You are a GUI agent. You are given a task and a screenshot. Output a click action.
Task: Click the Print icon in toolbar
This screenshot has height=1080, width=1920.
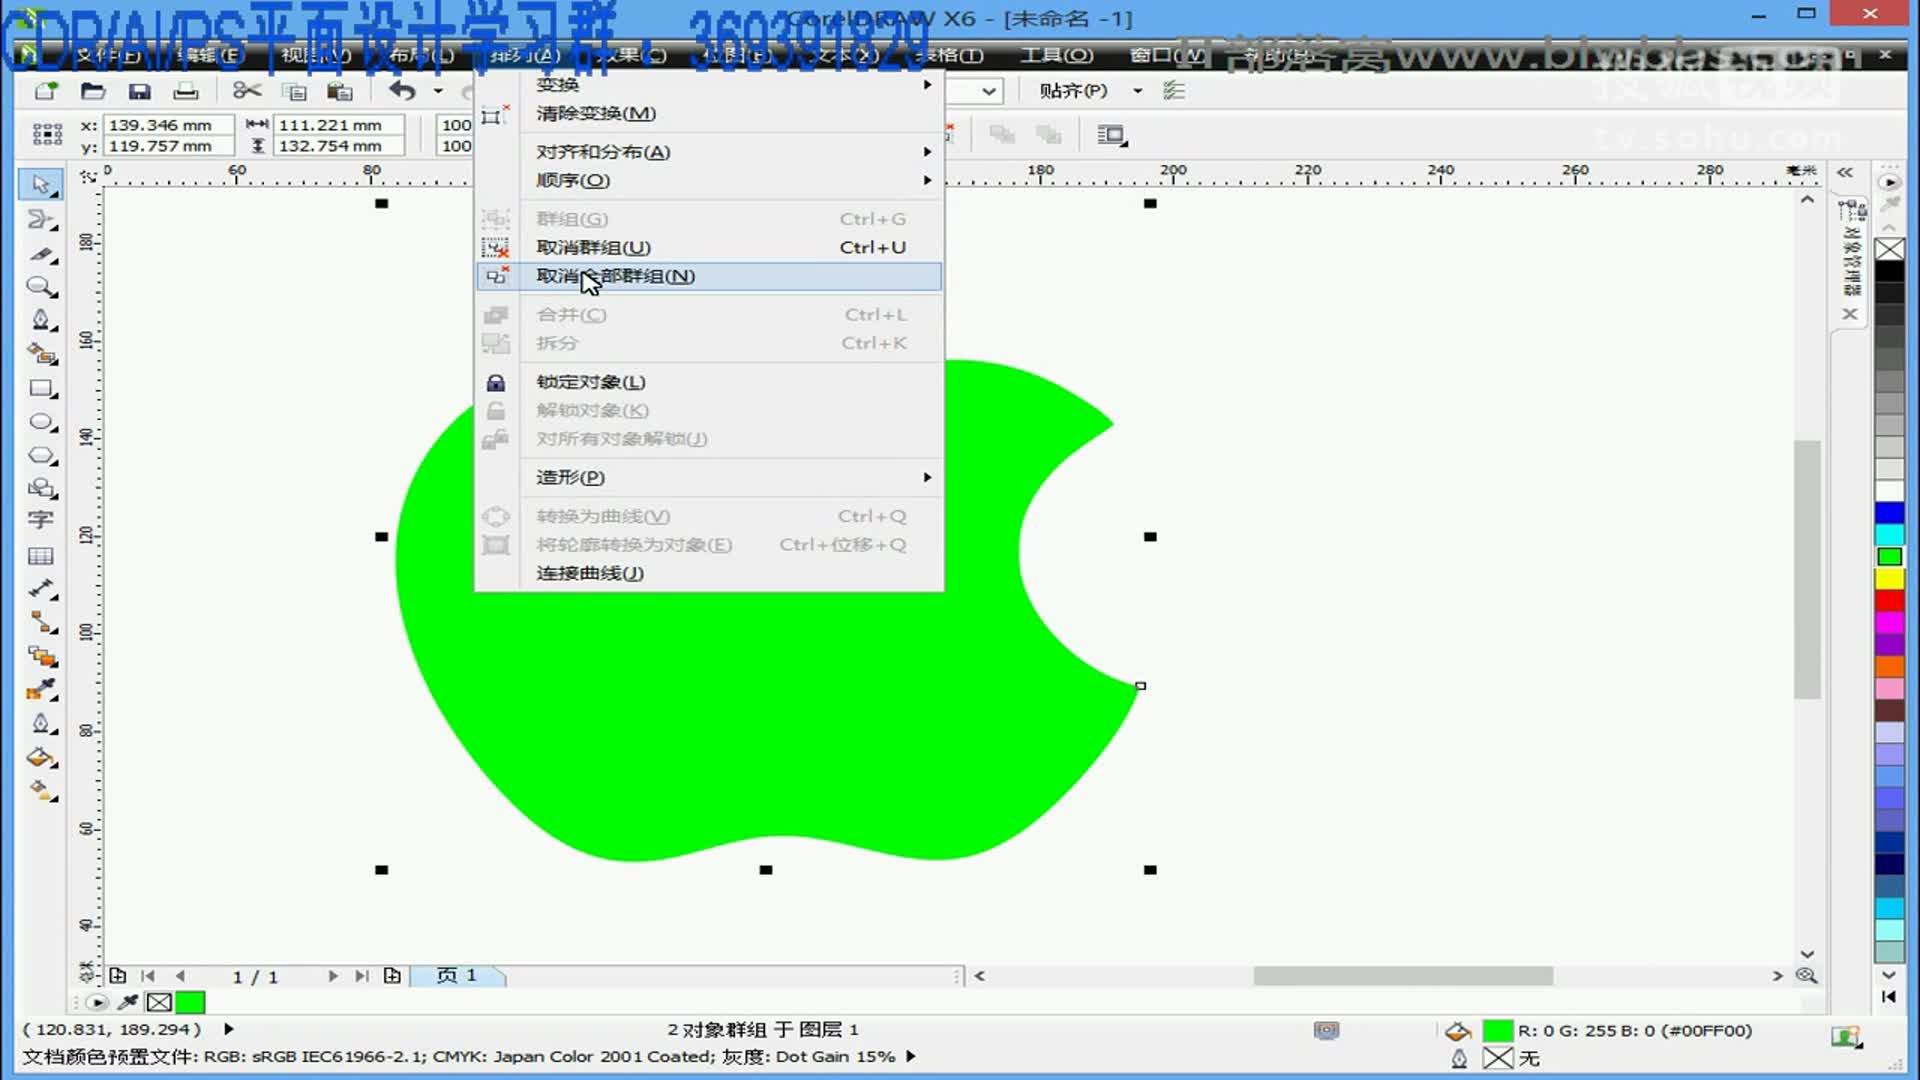click(x=186, y=91)
